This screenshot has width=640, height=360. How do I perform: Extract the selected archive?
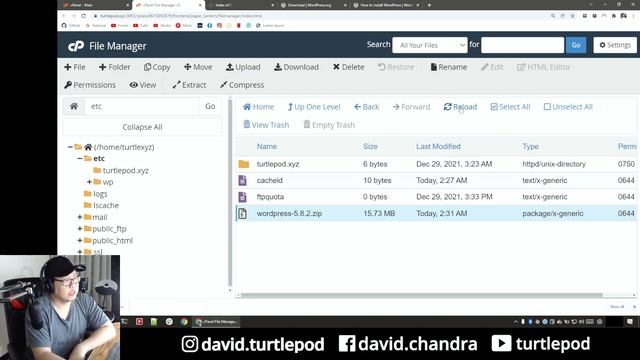(189, 85)
